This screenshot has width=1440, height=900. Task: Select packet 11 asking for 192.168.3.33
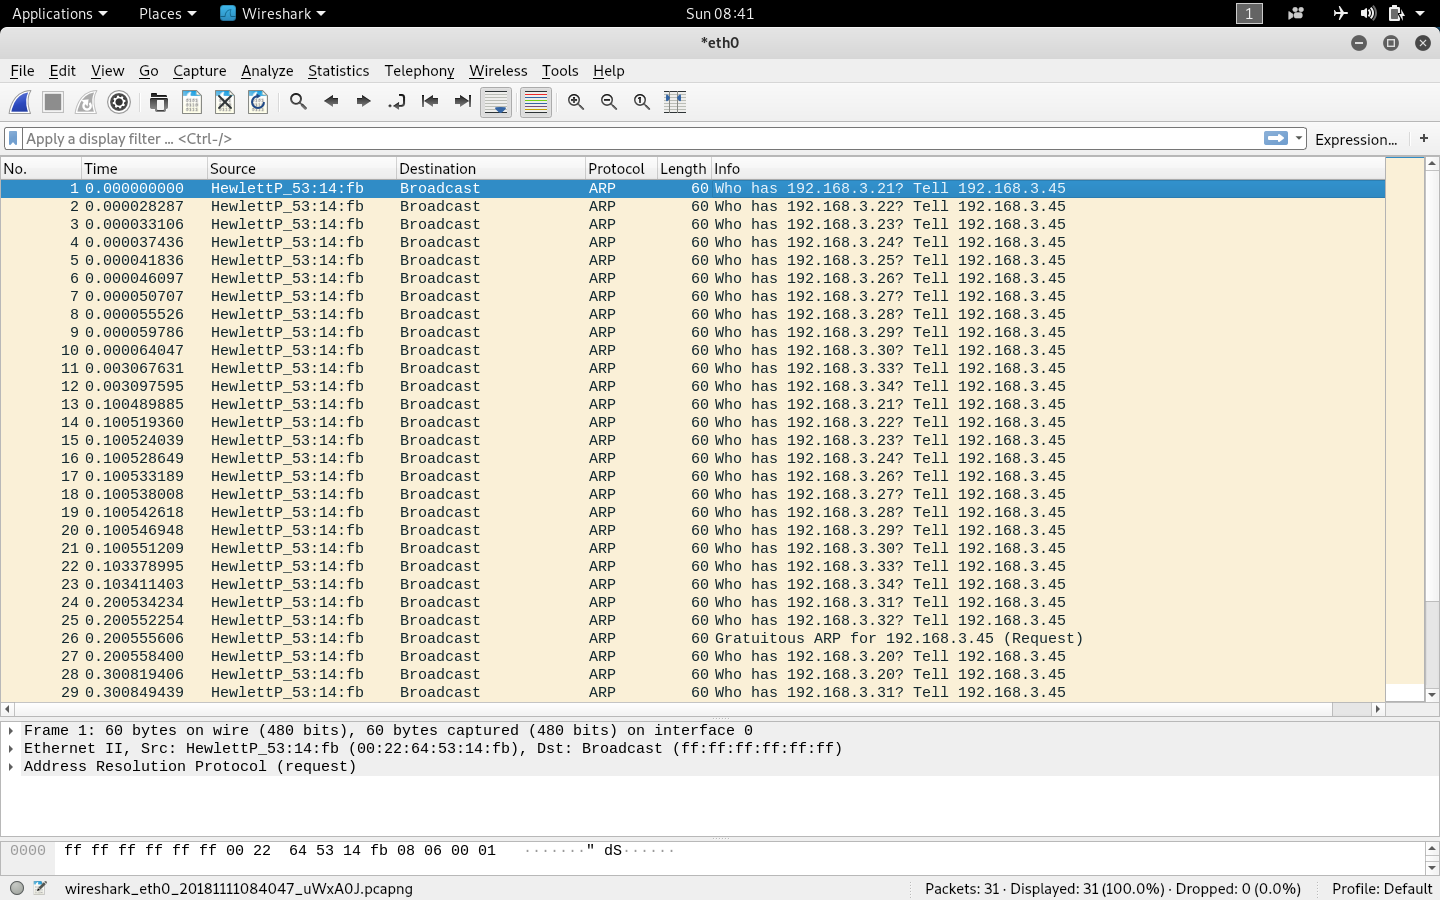pos(693,368)
